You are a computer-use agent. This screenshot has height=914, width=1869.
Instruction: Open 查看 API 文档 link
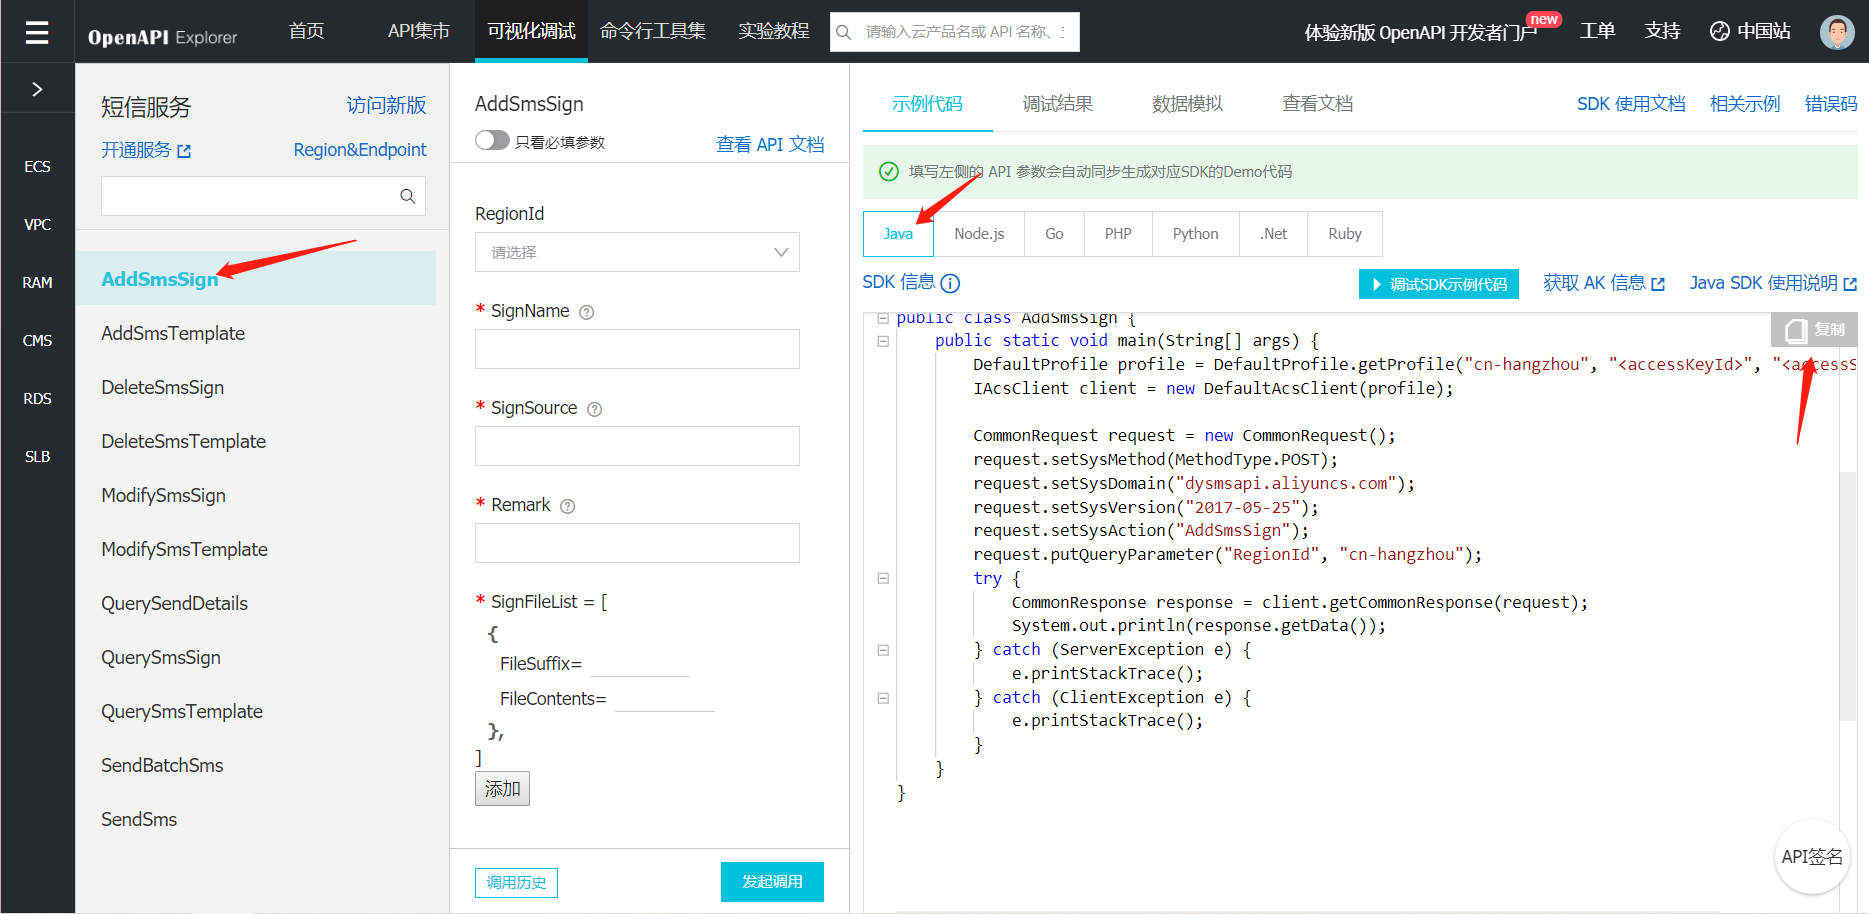coord(770,145)
